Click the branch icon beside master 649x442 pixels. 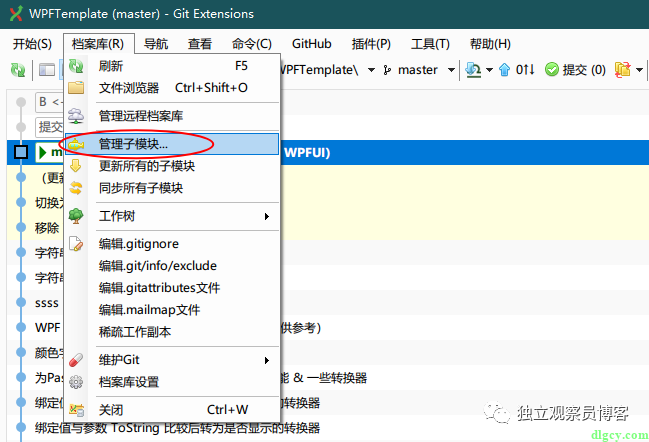tap(387, 70)
